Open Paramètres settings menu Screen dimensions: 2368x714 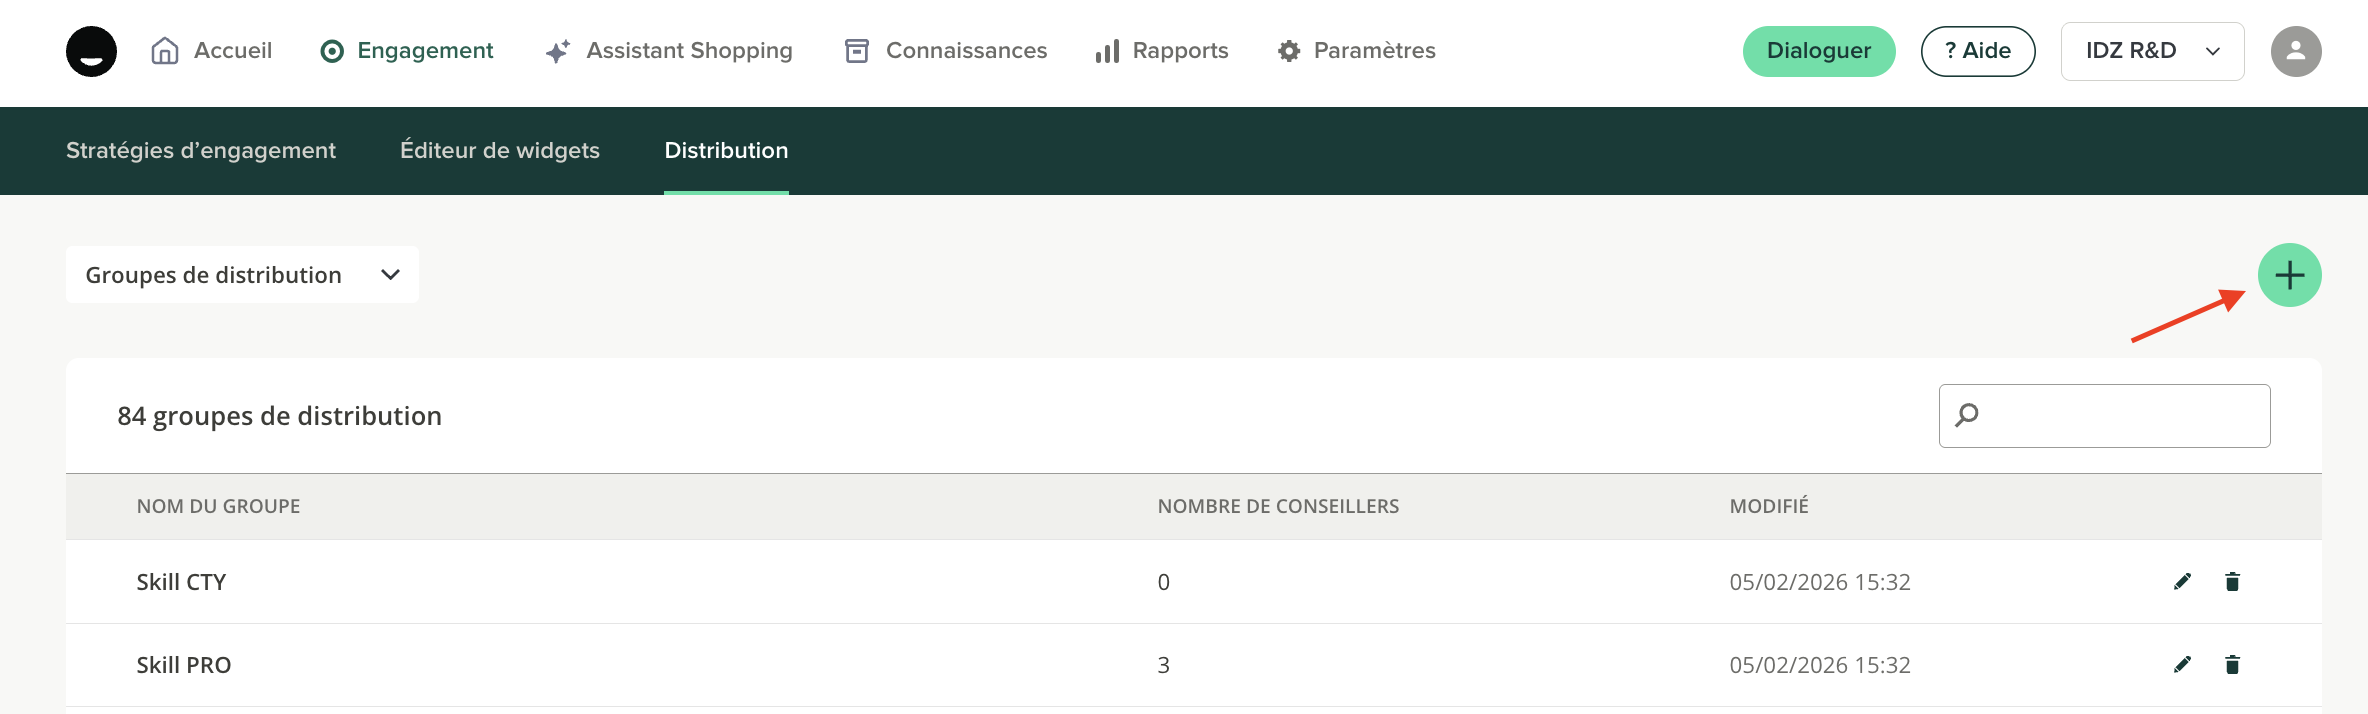(1357, 51)
